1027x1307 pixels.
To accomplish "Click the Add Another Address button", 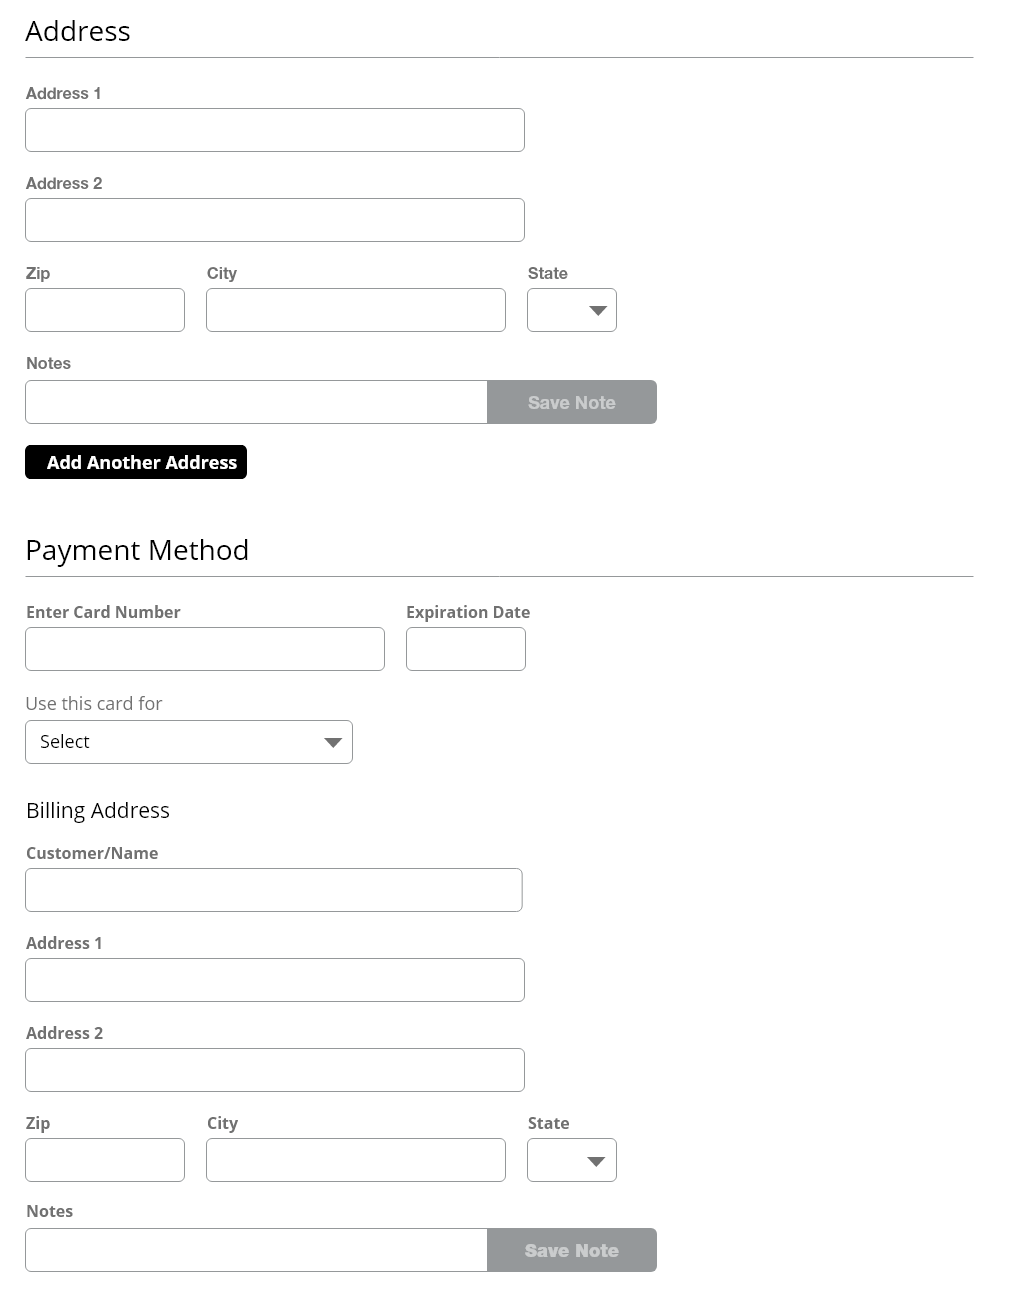I will (136, 462).
